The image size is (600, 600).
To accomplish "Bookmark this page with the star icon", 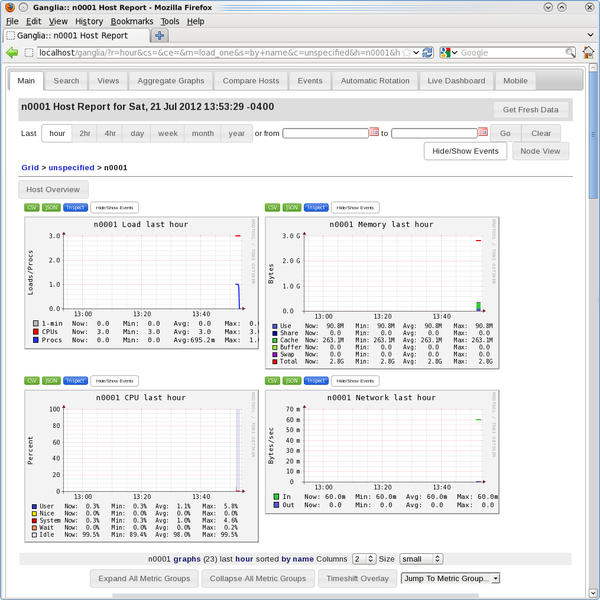I will tap(407, 52).
